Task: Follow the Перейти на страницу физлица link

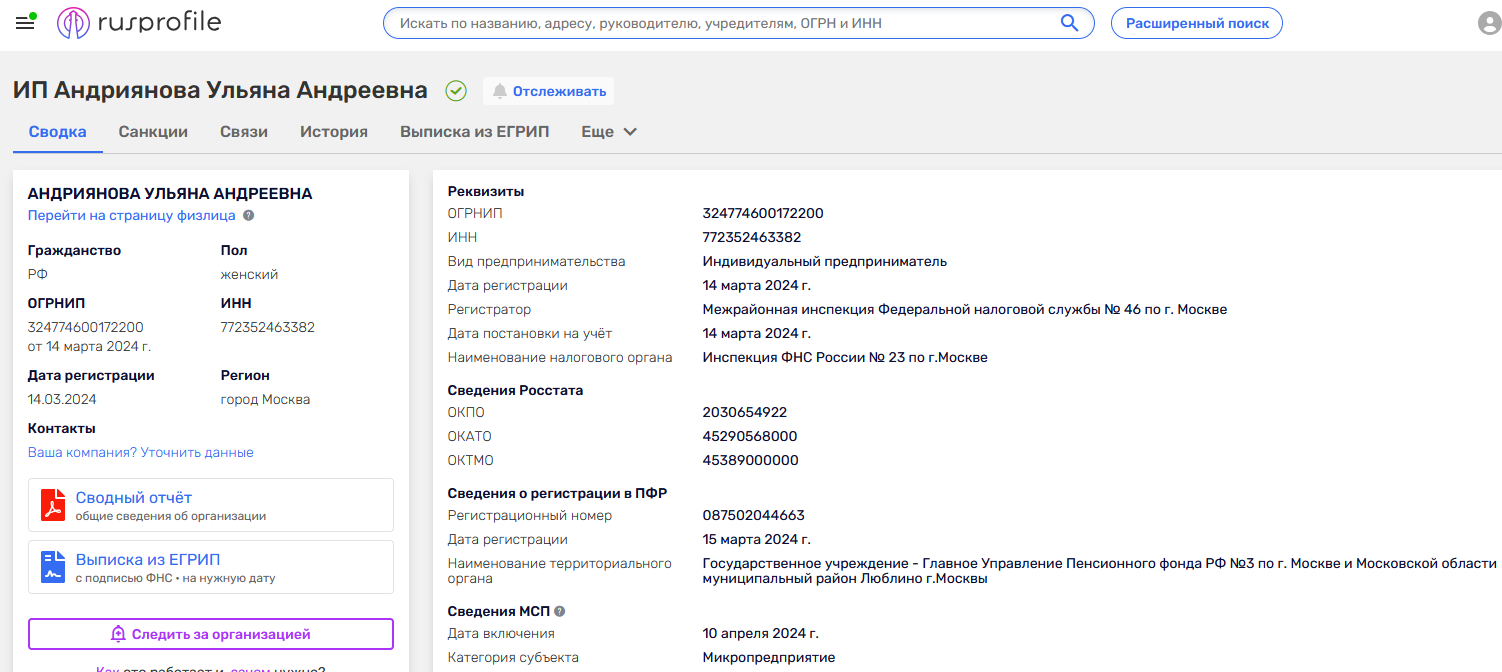Action: tap(131, 215)
